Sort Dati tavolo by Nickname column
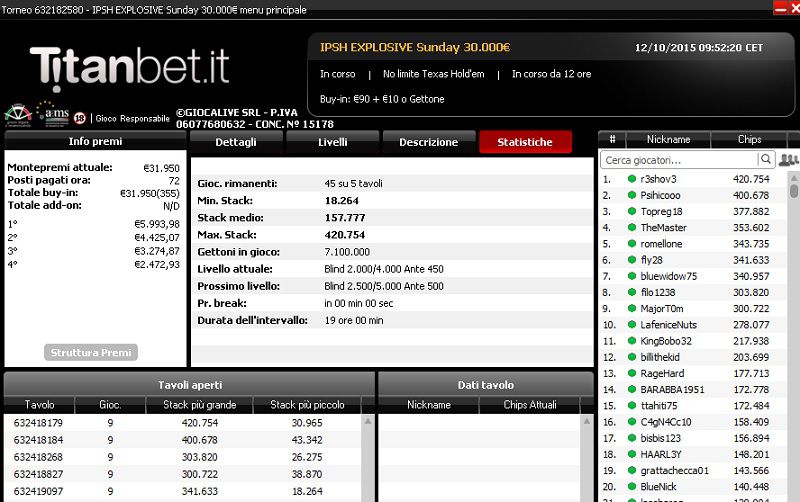 [x=429, y=405]
